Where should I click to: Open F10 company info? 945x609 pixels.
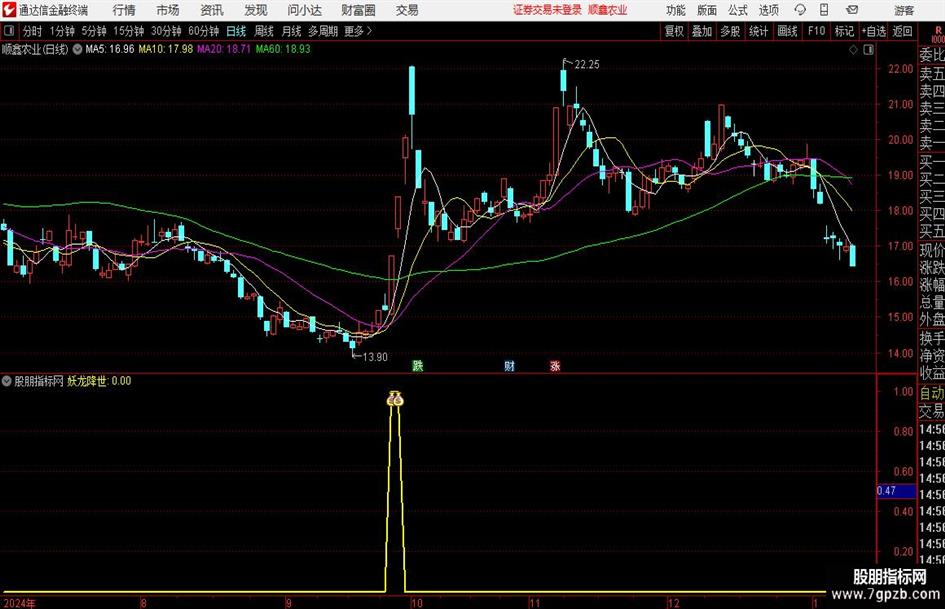[817, 31]
